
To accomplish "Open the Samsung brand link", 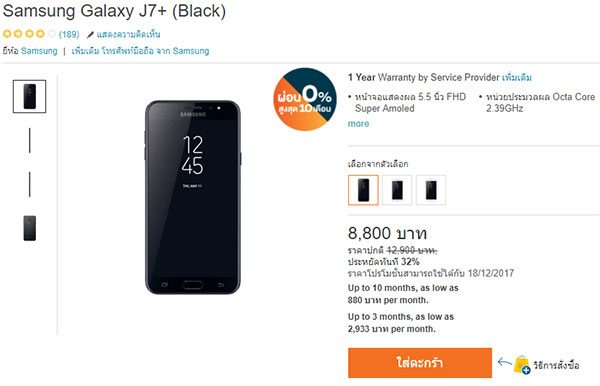I will point(39,51).
